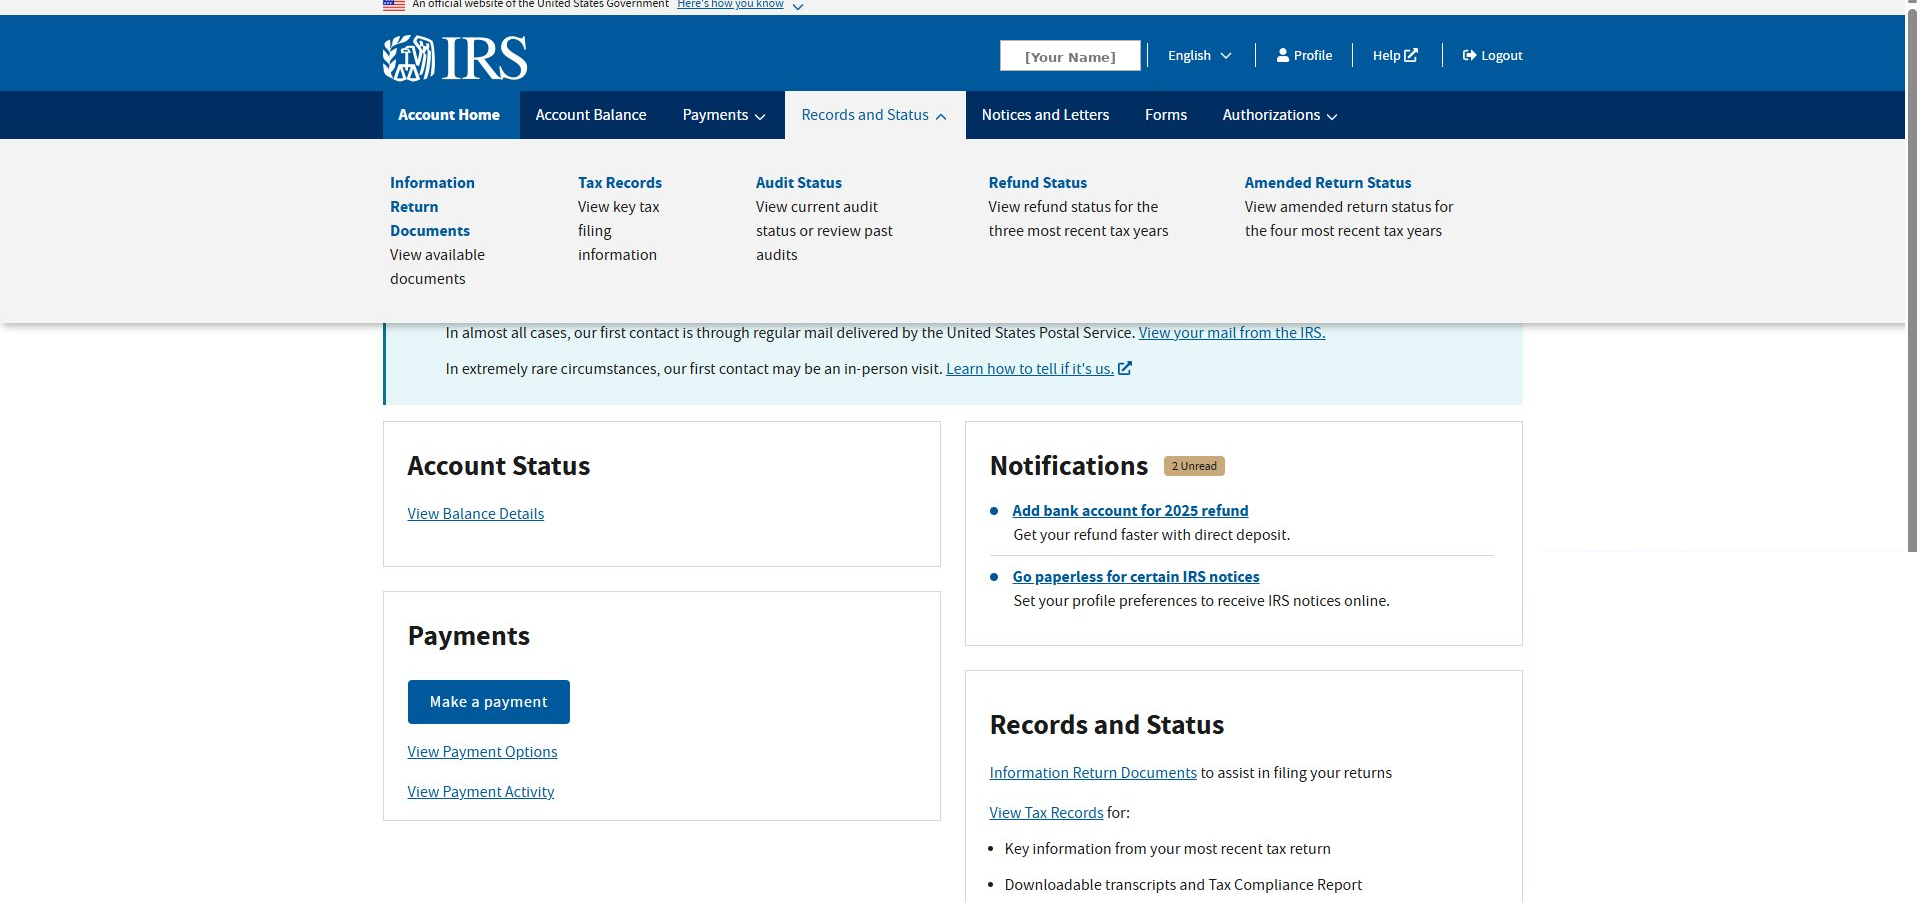The image size is (1920, 902).
Task: Click "Here's how you know" link text
Action: coord(730,5)
